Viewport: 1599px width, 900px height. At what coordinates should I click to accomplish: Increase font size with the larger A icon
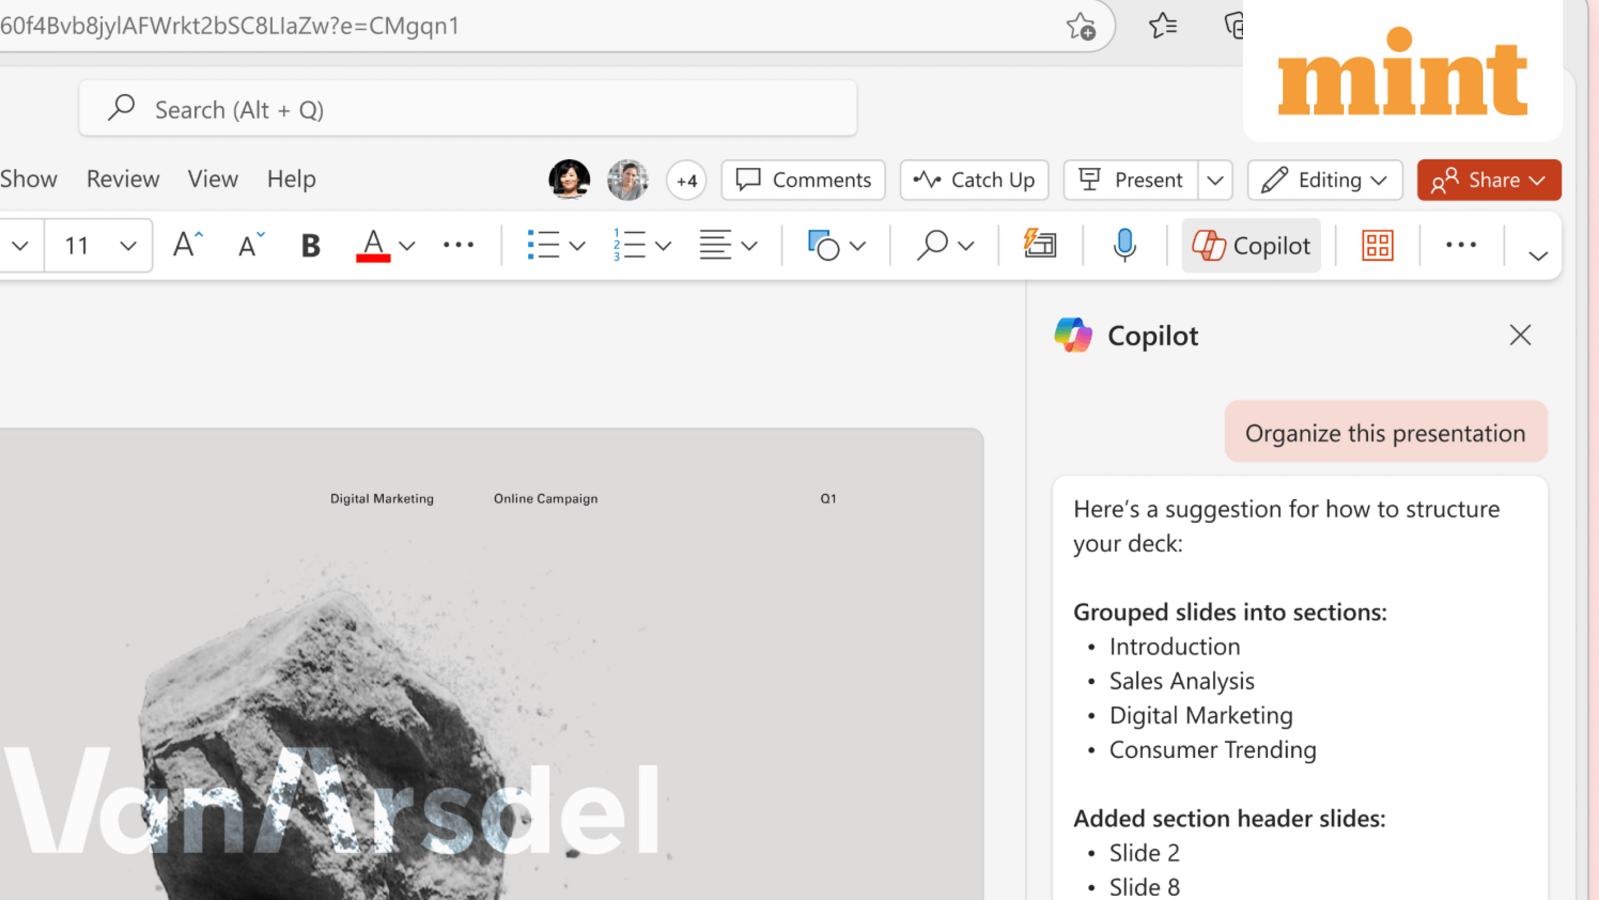(x=187, y=245)
